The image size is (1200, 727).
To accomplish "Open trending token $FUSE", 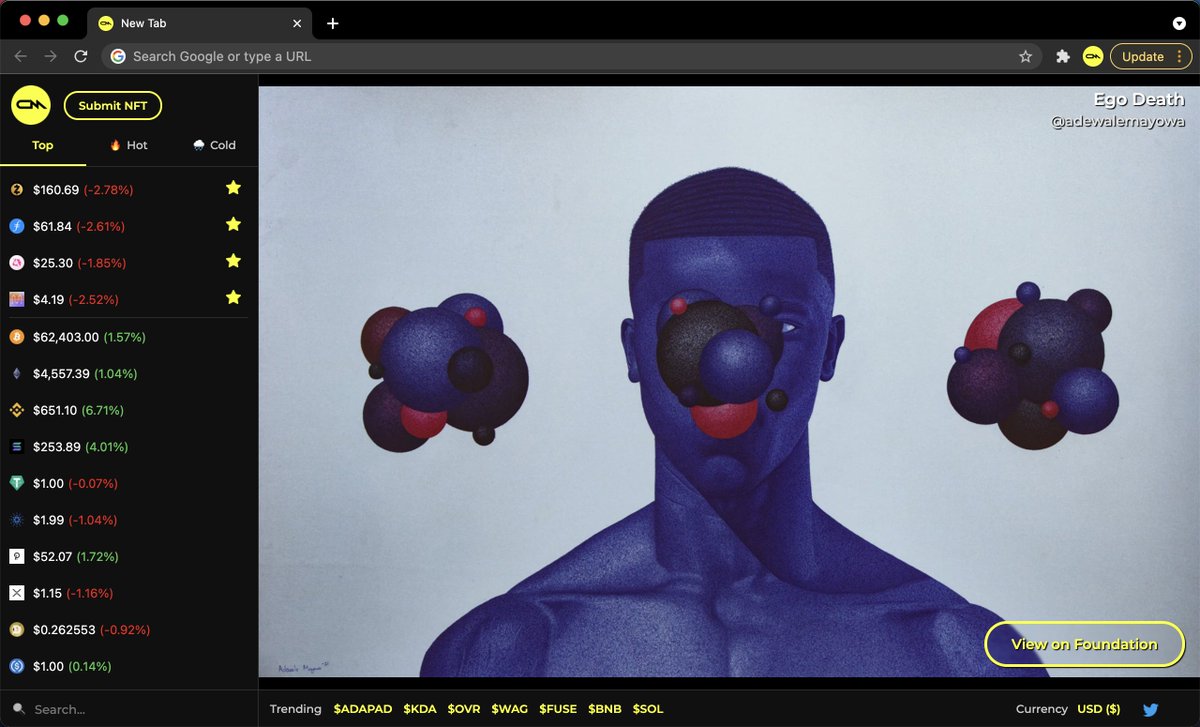I will 558,709.
